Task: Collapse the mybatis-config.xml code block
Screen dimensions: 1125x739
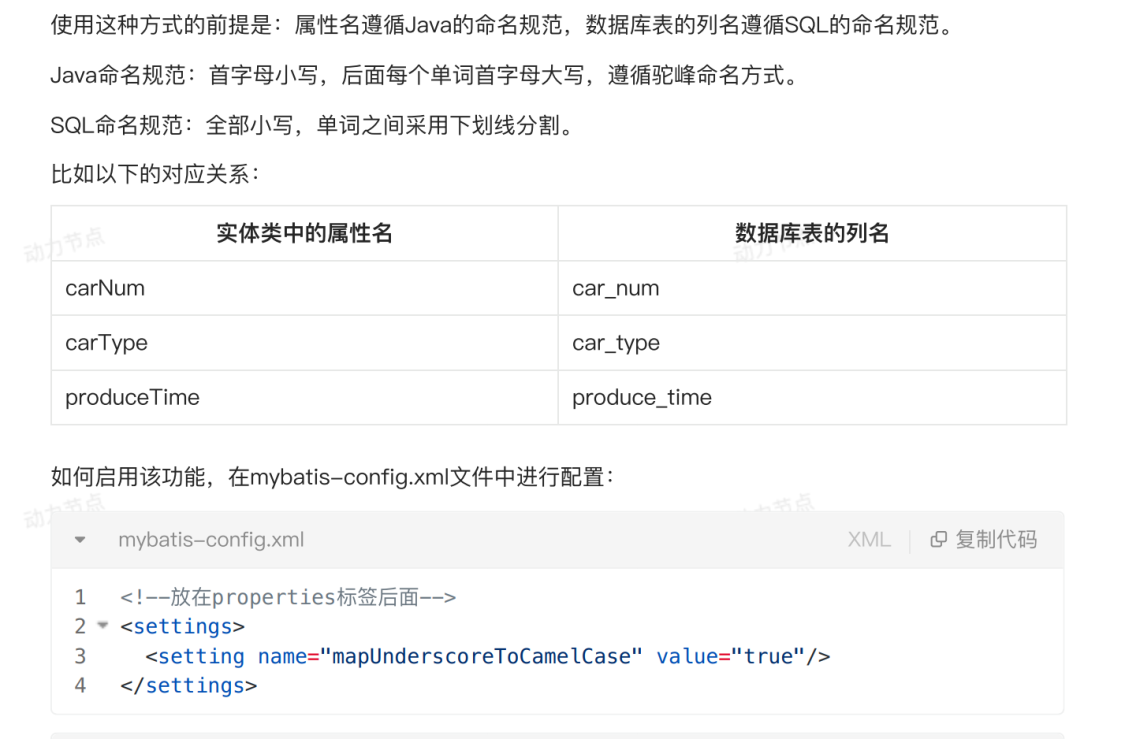Action: pos(80,540)
